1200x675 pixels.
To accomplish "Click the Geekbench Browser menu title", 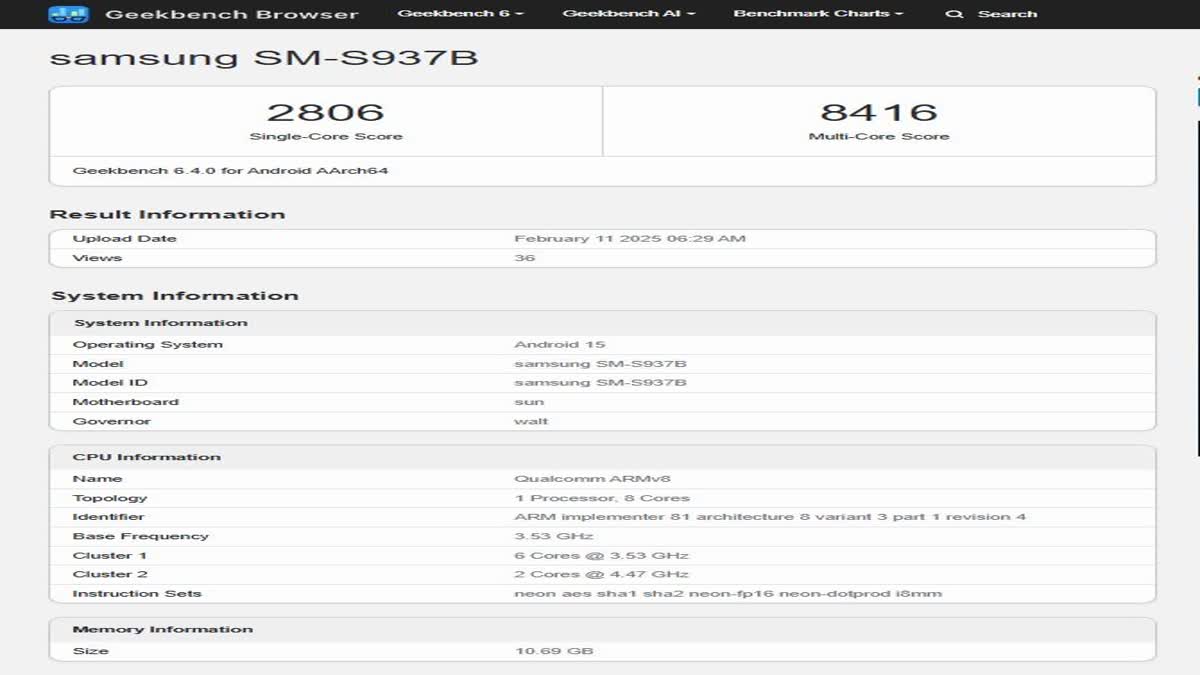I will coord(230,14).
